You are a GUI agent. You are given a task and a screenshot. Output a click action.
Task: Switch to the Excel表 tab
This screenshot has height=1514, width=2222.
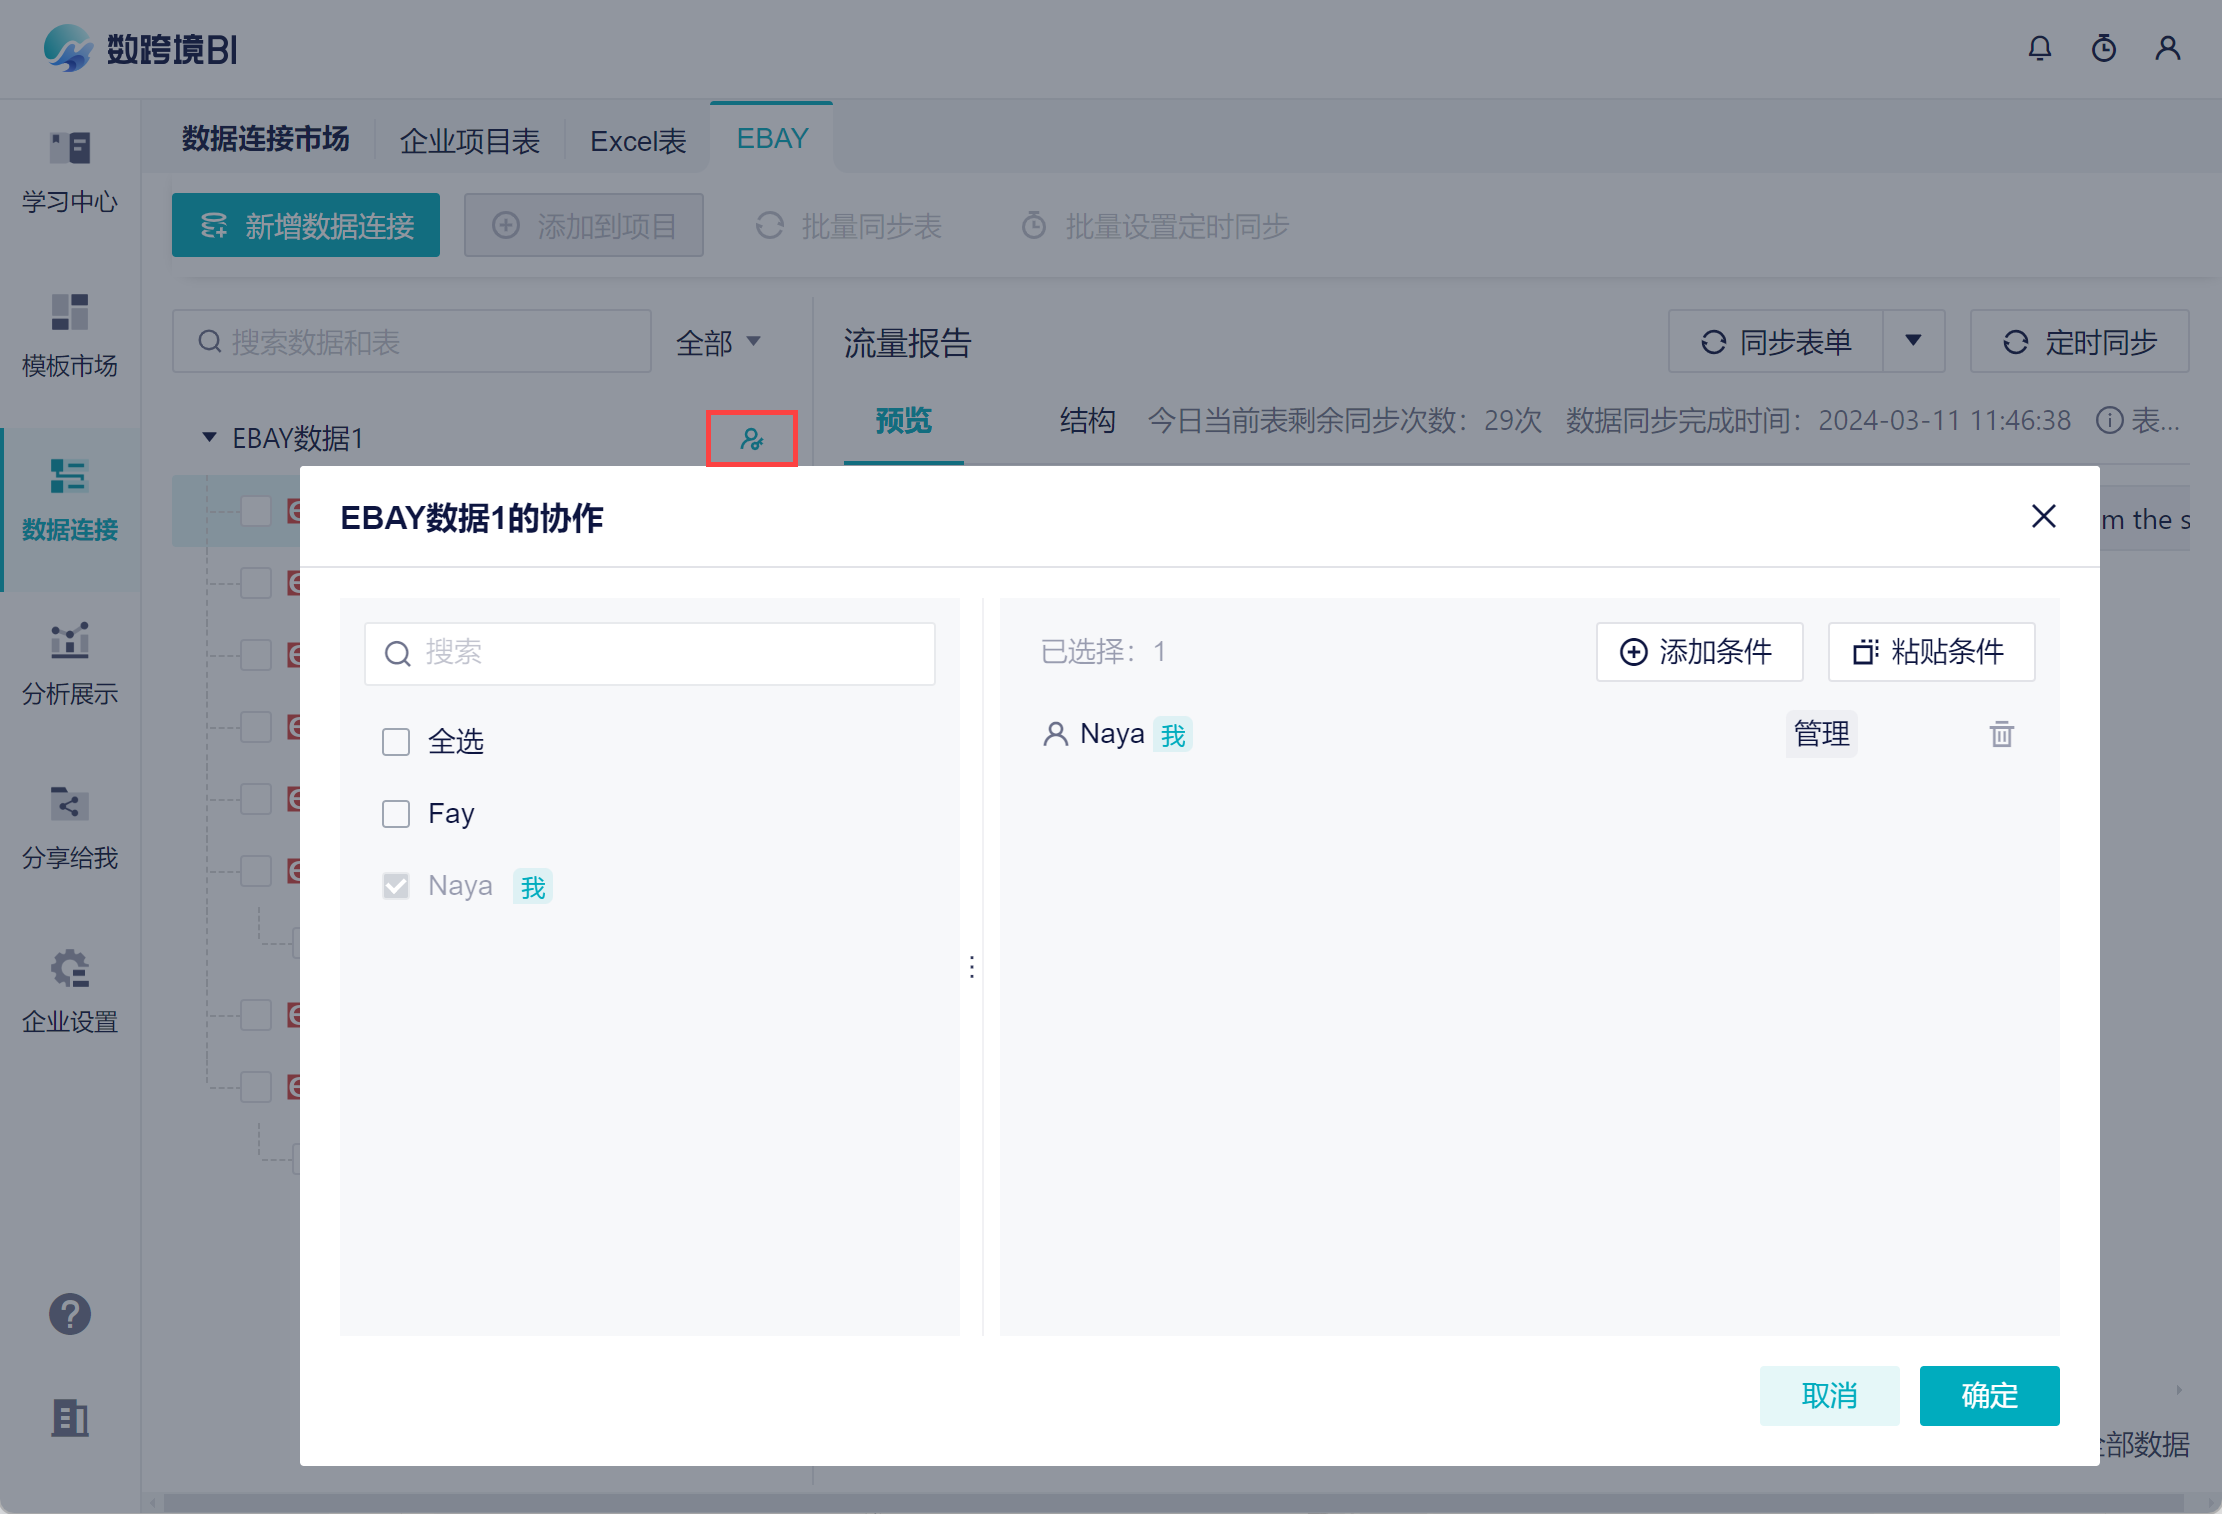638,141
